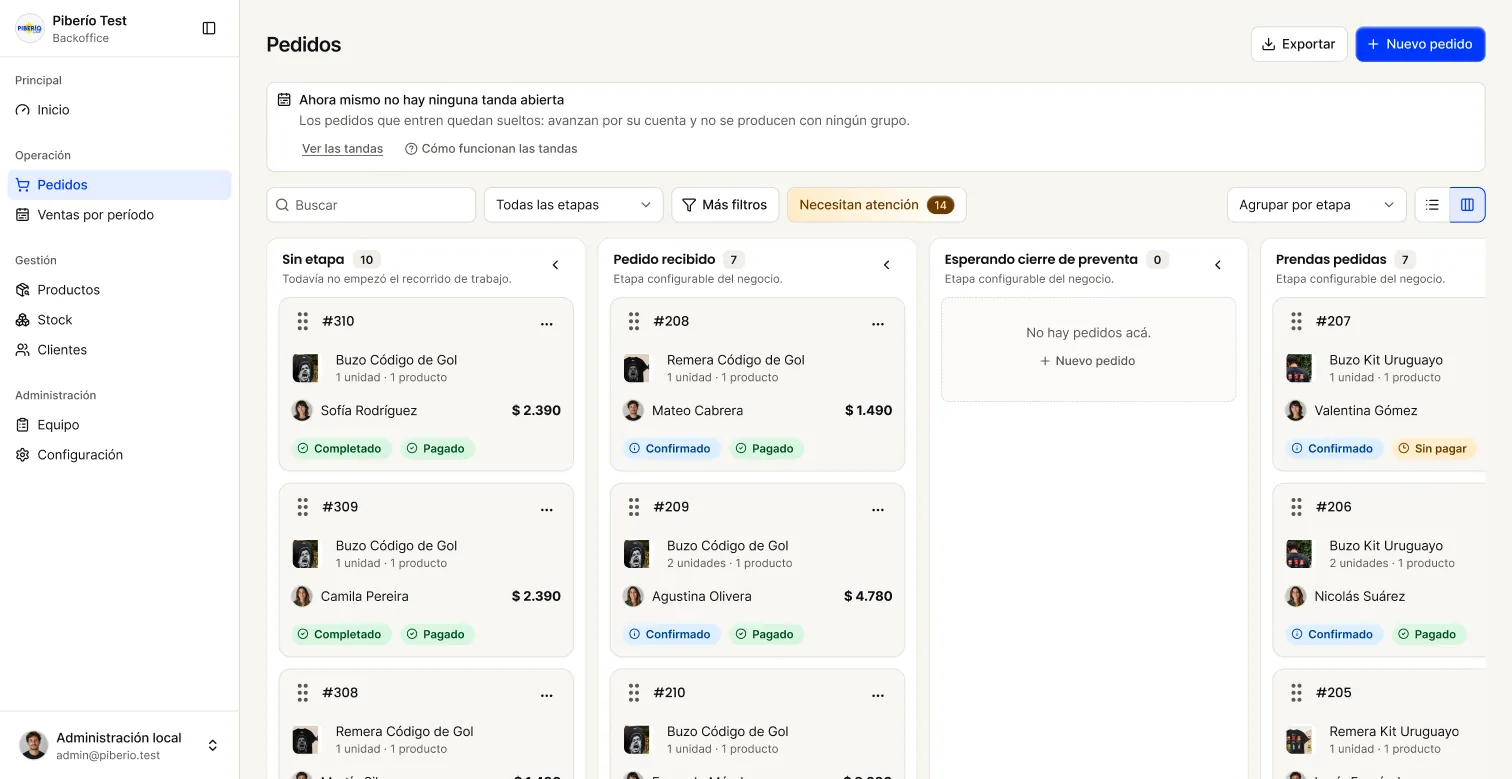Click the Sin pagar badge on order #207

1434,449
